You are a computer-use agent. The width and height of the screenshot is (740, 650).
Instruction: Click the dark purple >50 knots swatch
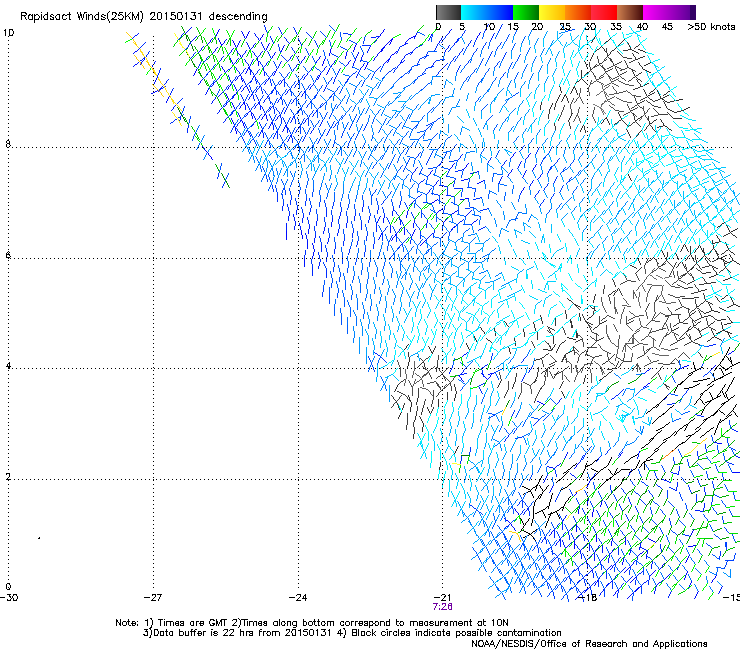click(x=693, y=12)
